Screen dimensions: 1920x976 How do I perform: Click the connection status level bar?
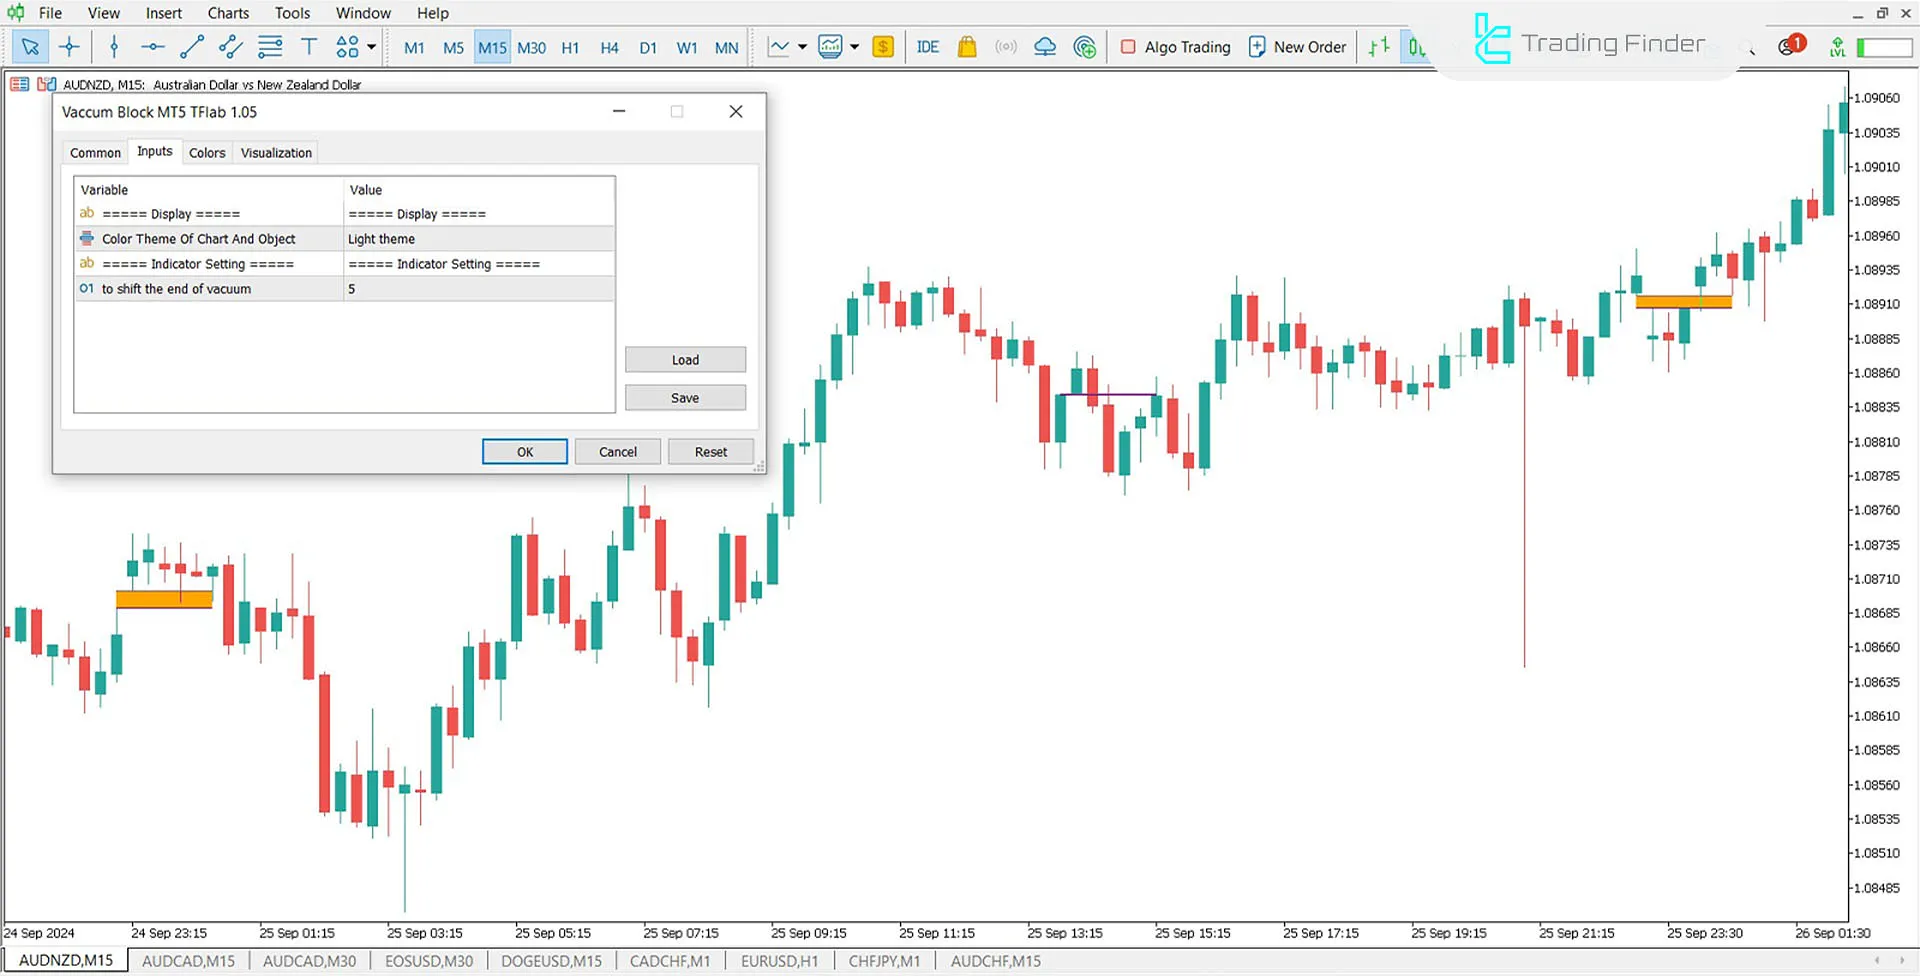tap(1884, 47)
